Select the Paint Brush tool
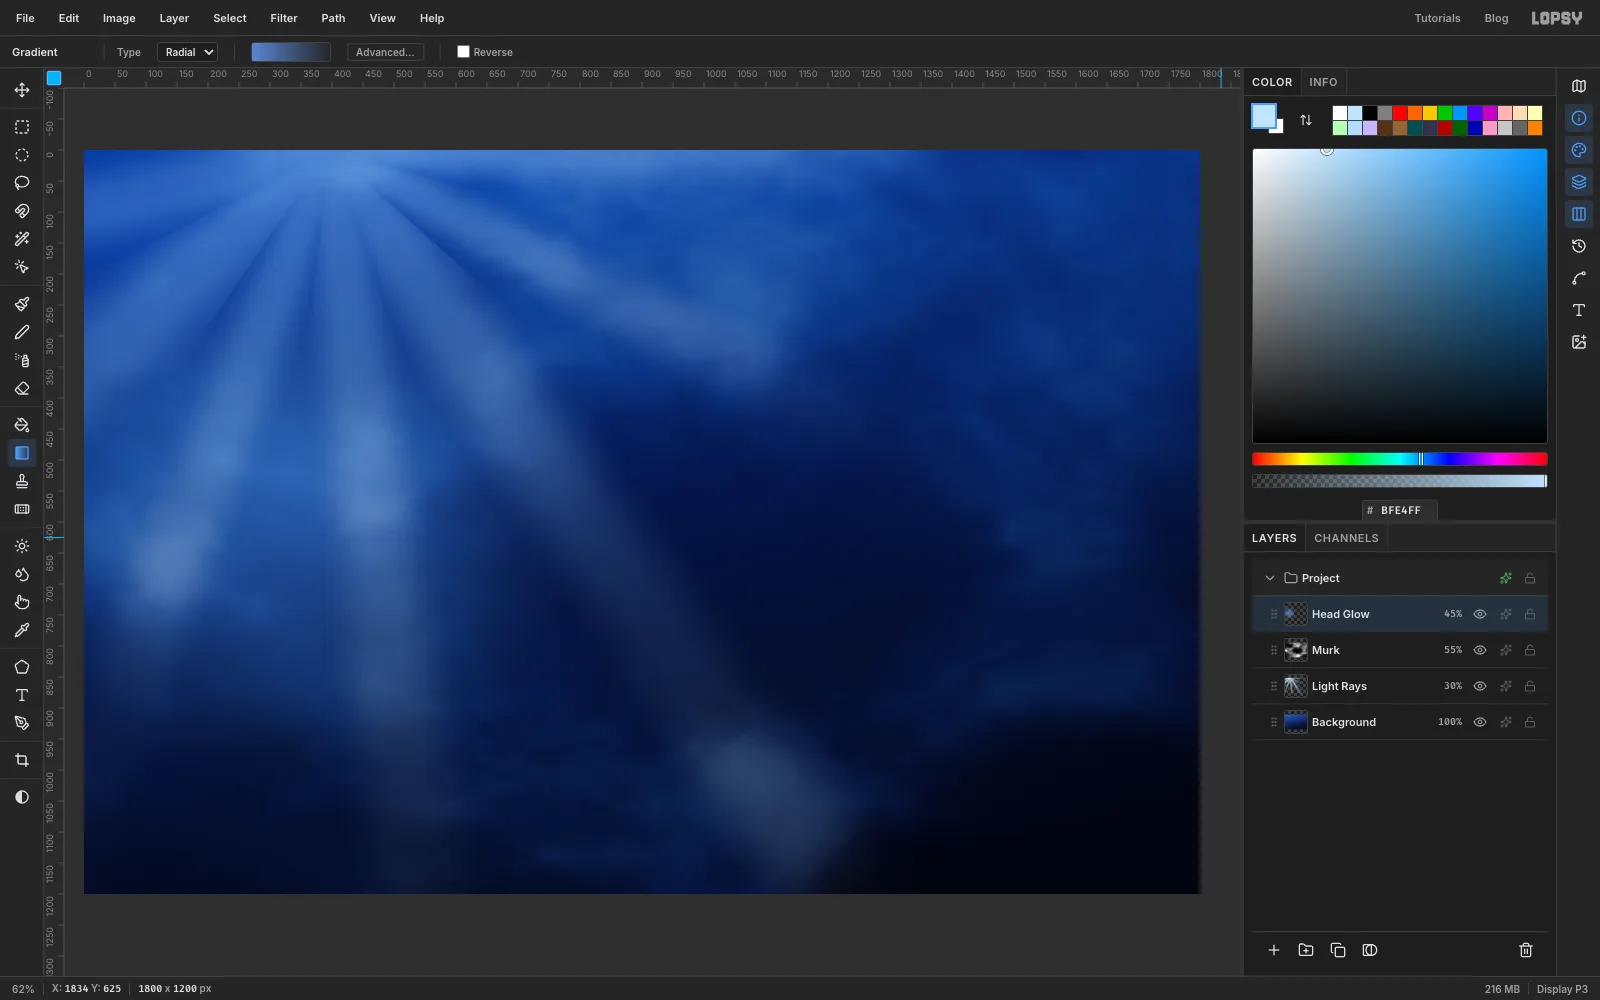This screenshot has height=1000, width=1600. pos(21,304)
